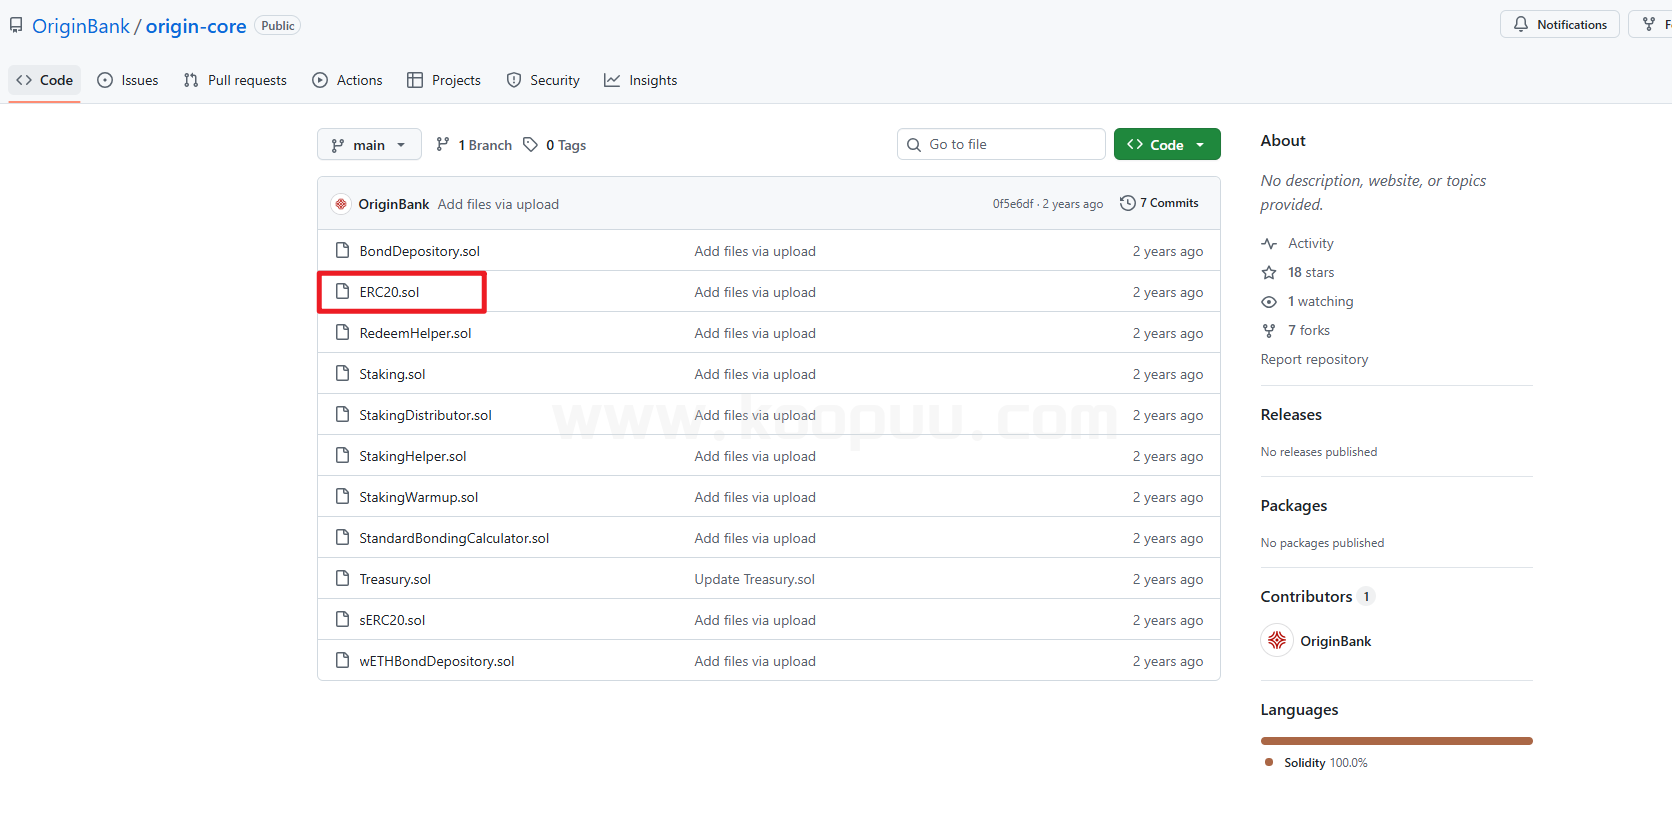Open the main branch selector dropdown

(369, 145)
